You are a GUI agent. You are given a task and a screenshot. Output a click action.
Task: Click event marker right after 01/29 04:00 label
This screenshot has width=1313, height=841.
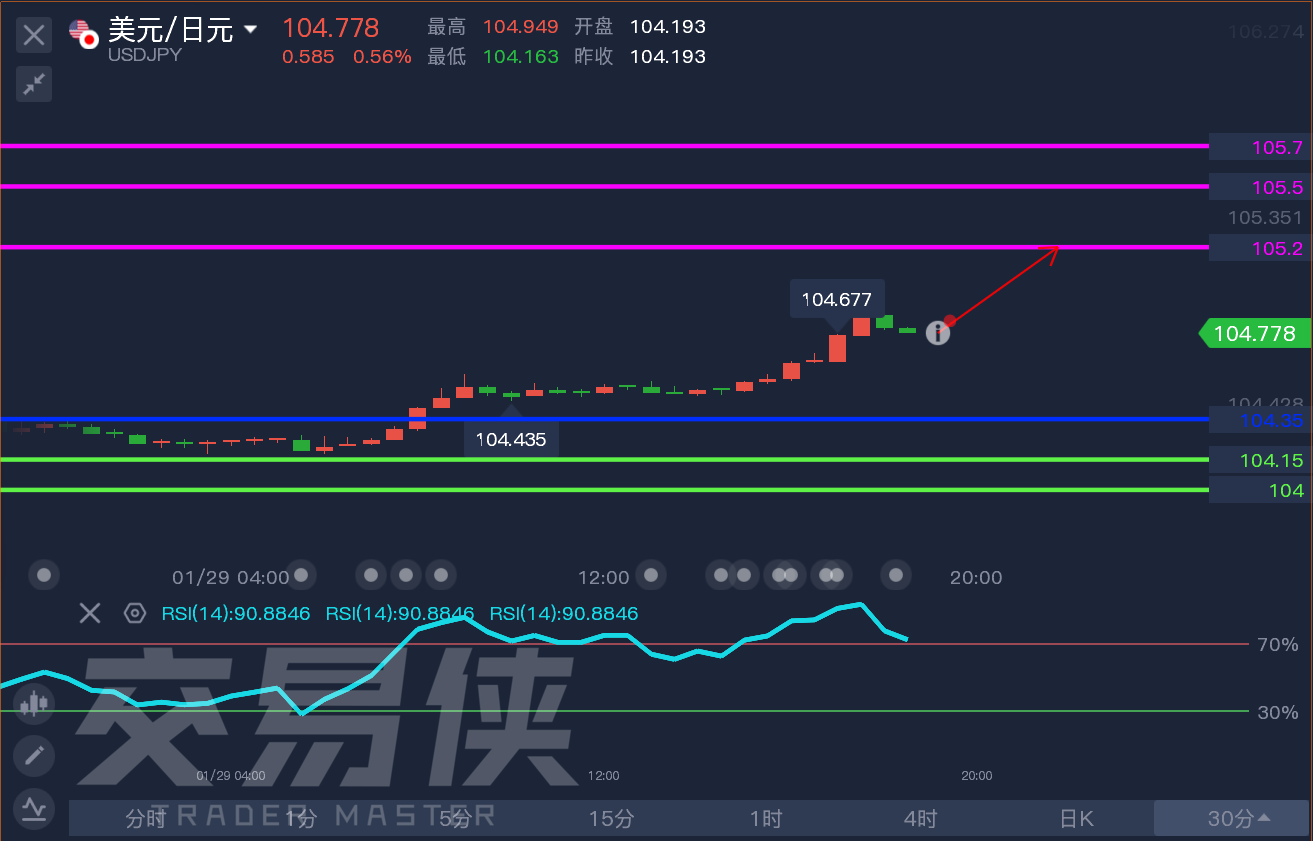point(302,575)
